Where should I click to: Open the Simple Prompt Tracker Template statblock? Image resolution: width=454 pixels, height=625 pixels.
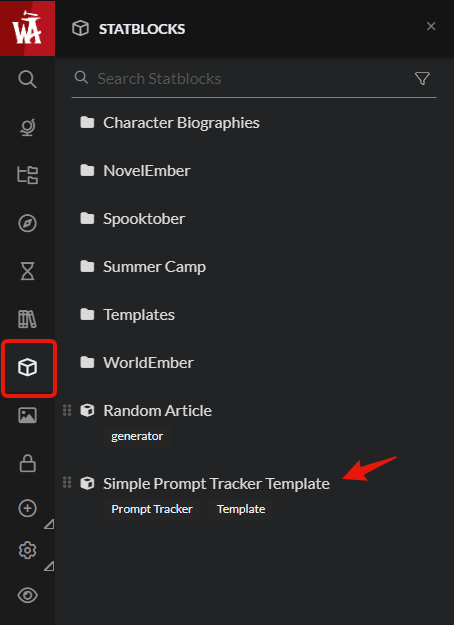coord(216,484)
